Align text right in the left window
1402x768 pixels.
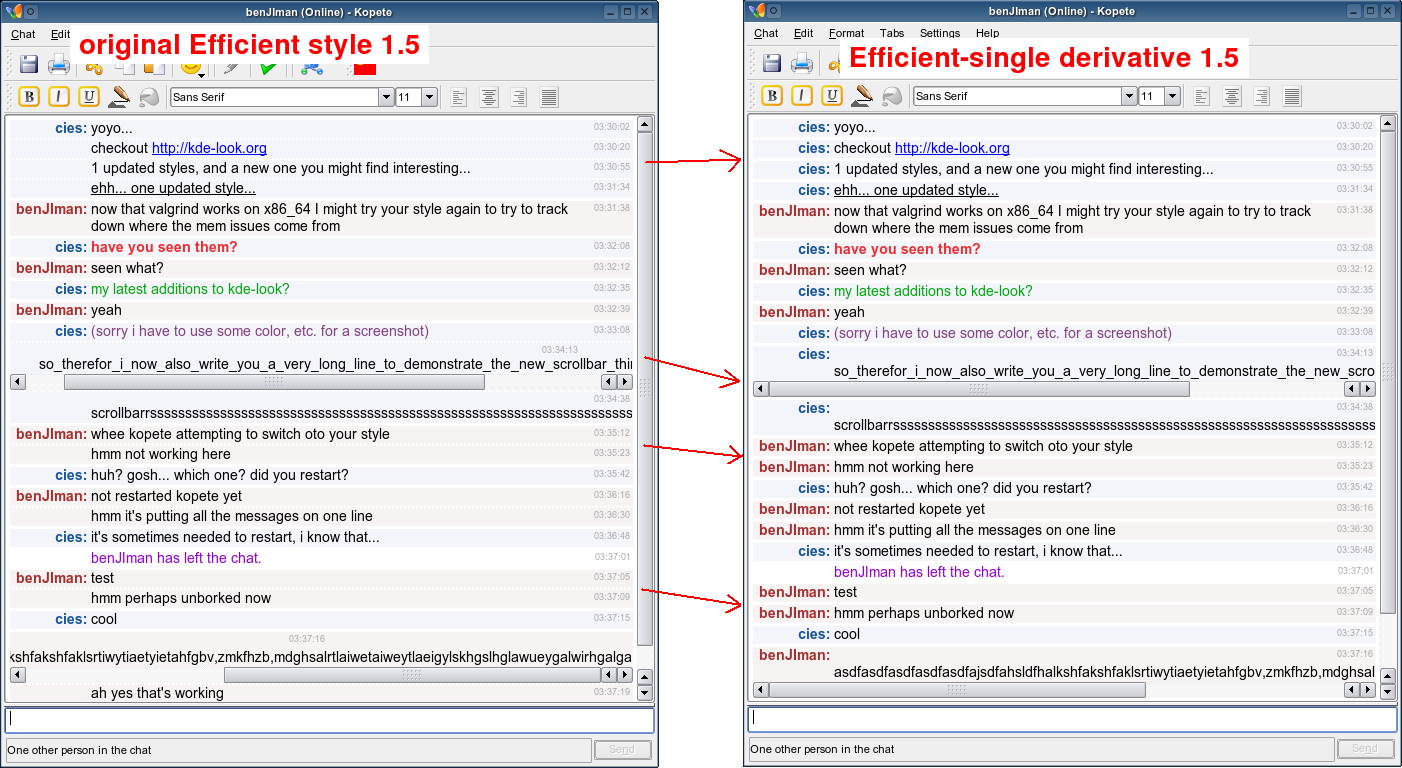[519, 97]
